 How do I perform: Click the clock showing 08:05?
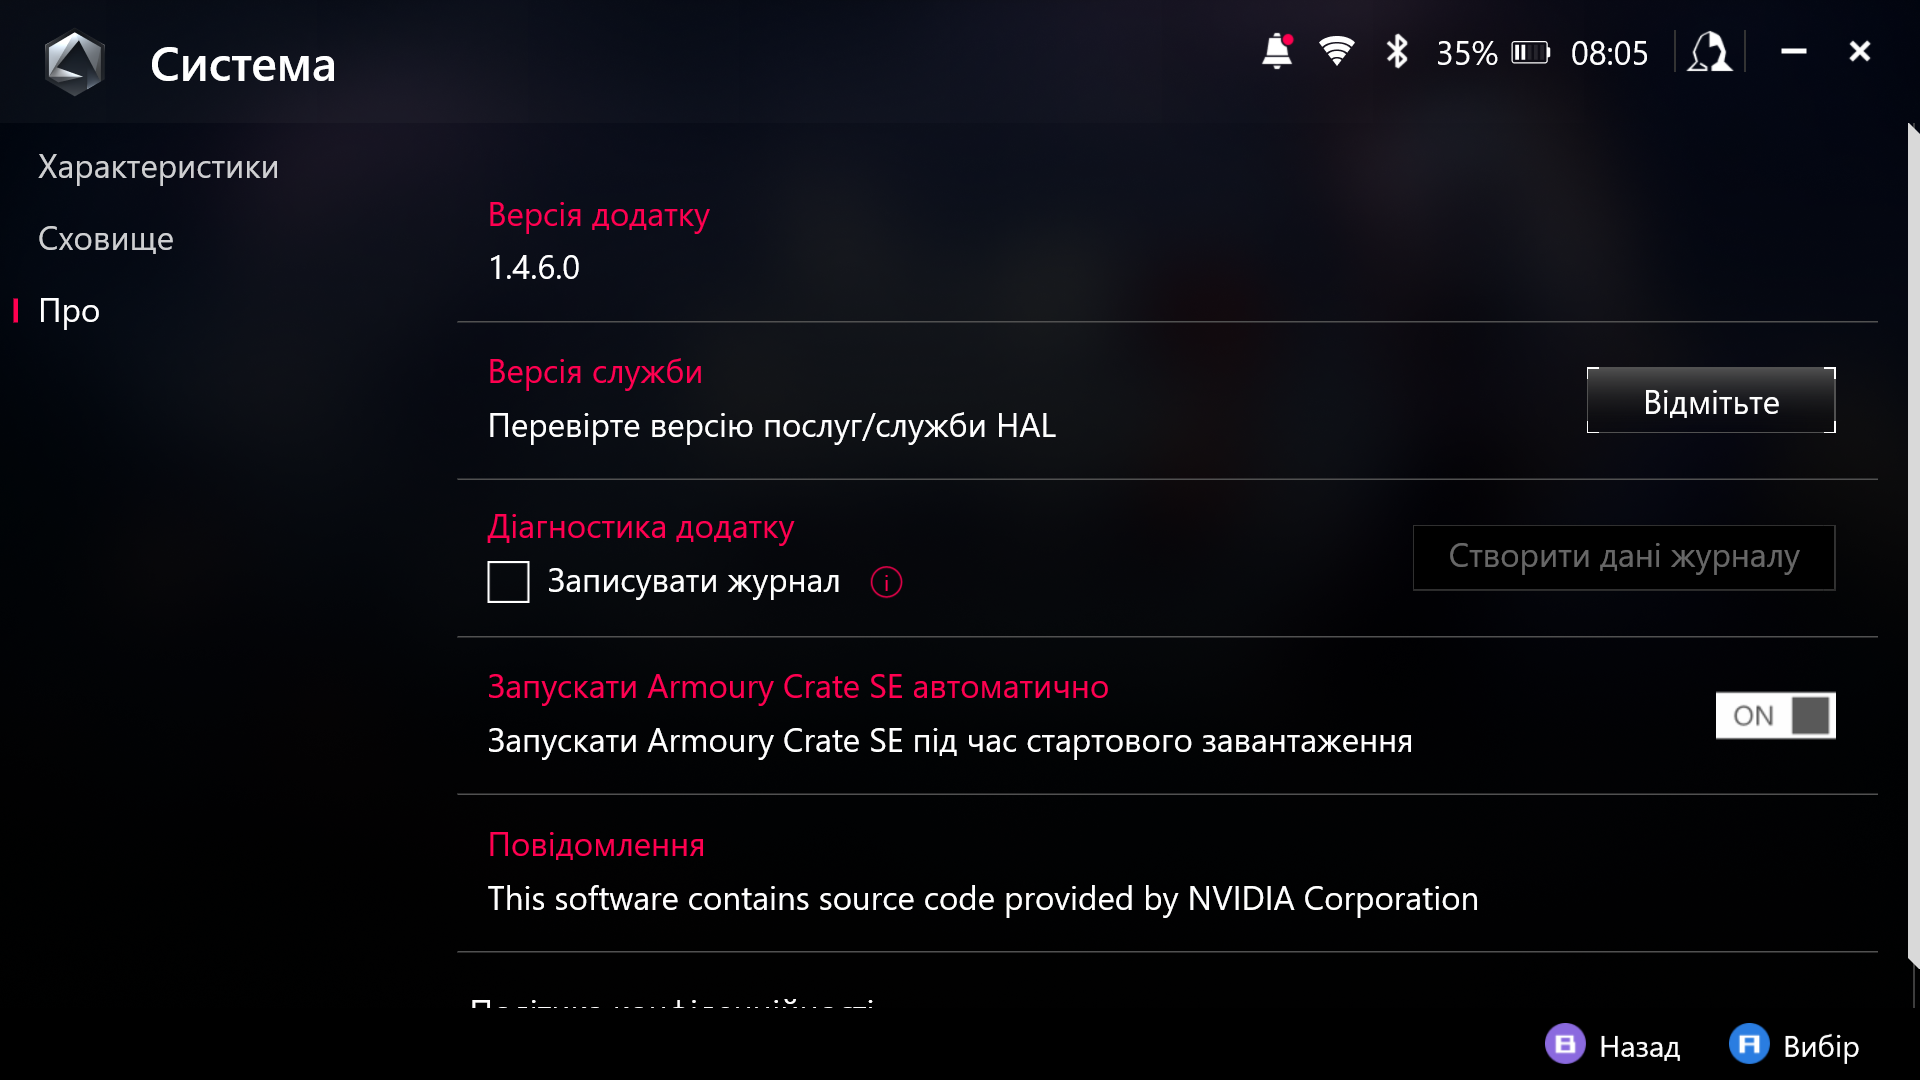pos(1610,53)
